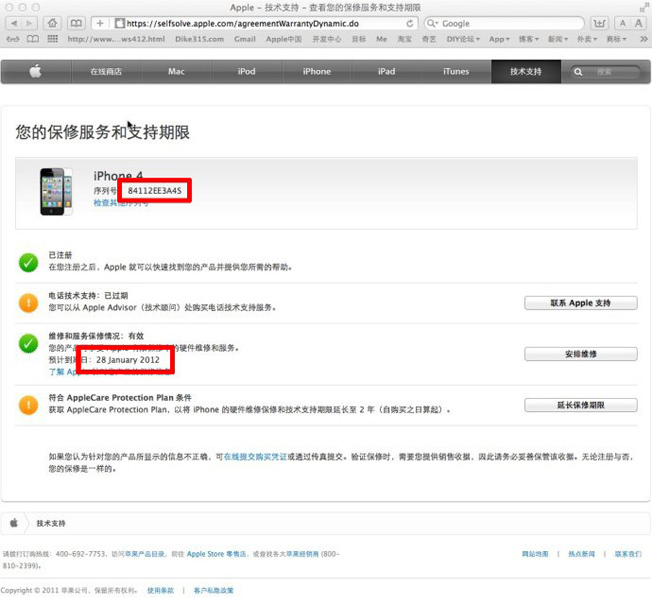652x598 pixels.
Task: Click the Apple logo in the footer breadcrumb
Action: point(14,523)
